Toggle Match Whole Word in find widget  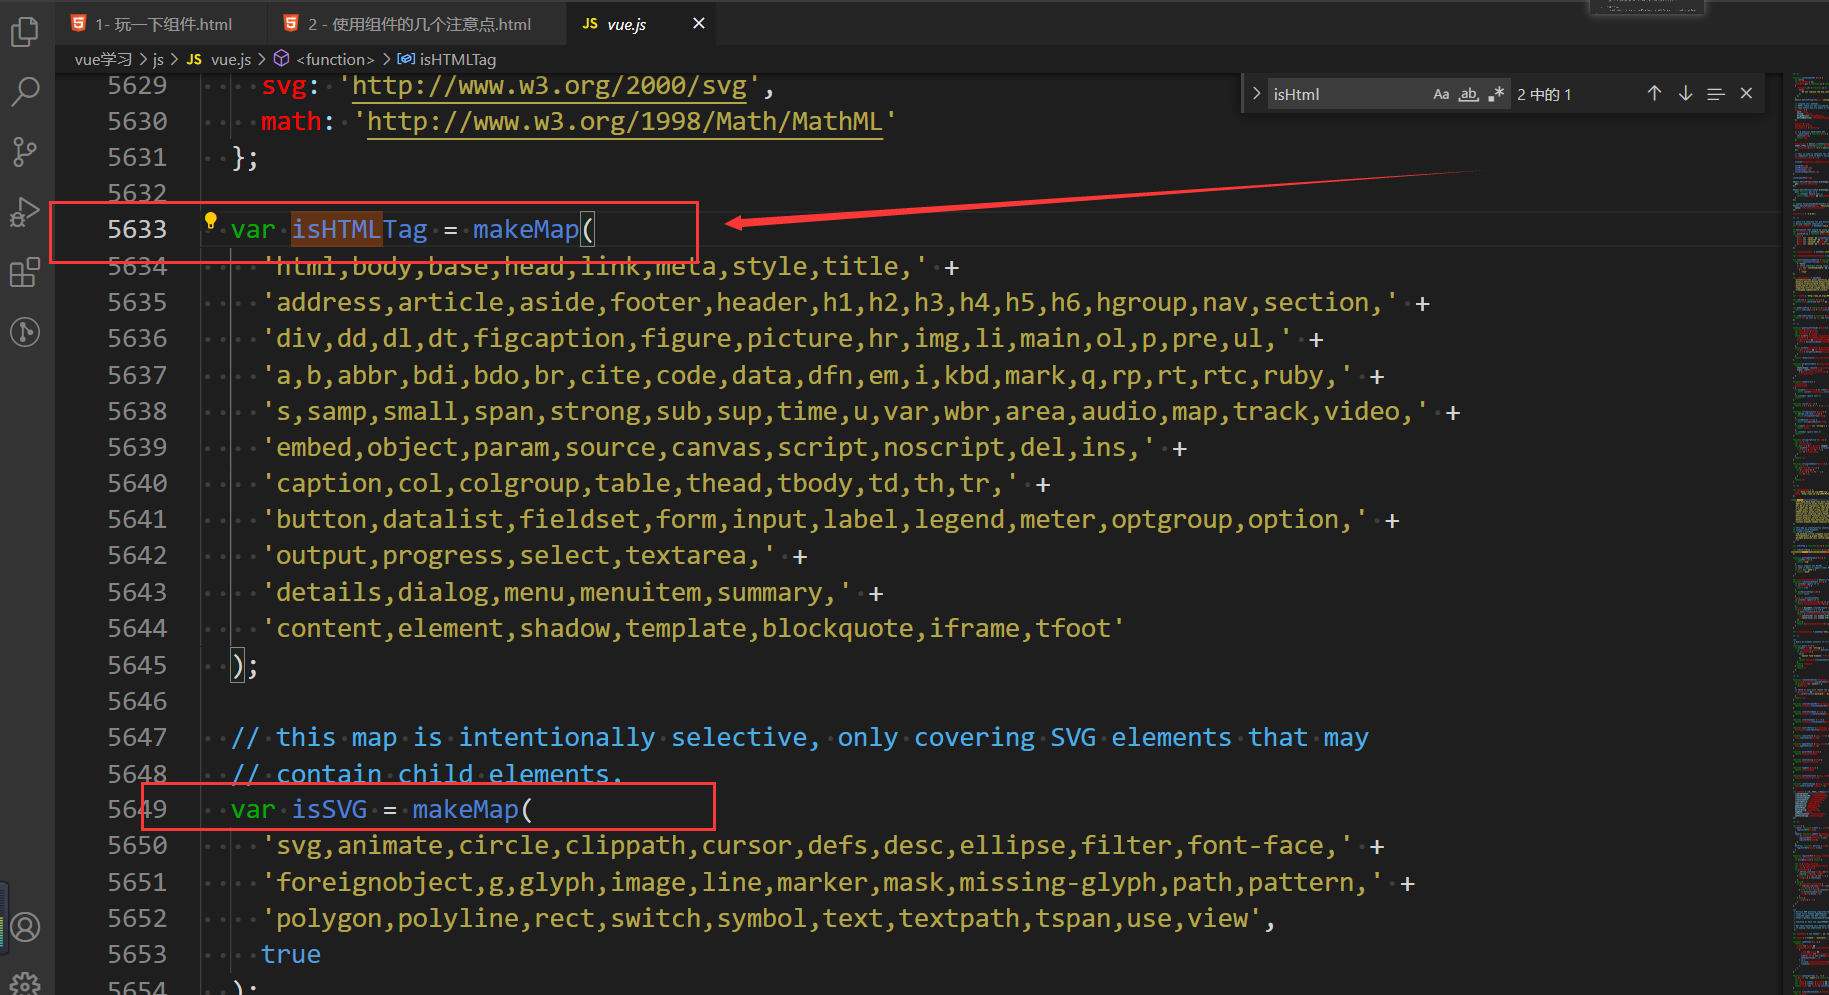1468,94
